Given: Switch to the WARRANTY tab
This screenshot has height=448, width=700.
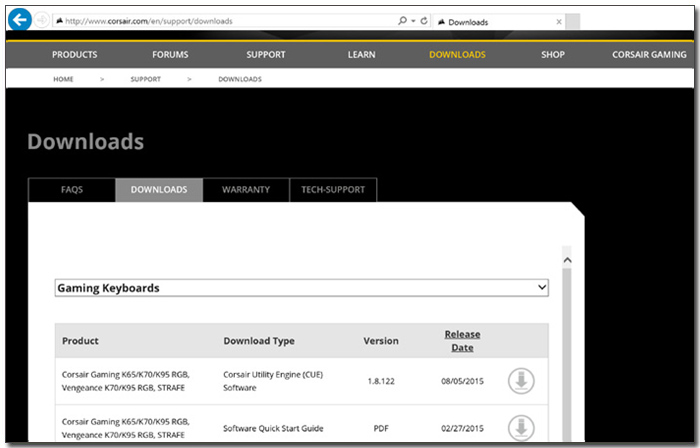Looking at the screenshot, I should [246, 190].
